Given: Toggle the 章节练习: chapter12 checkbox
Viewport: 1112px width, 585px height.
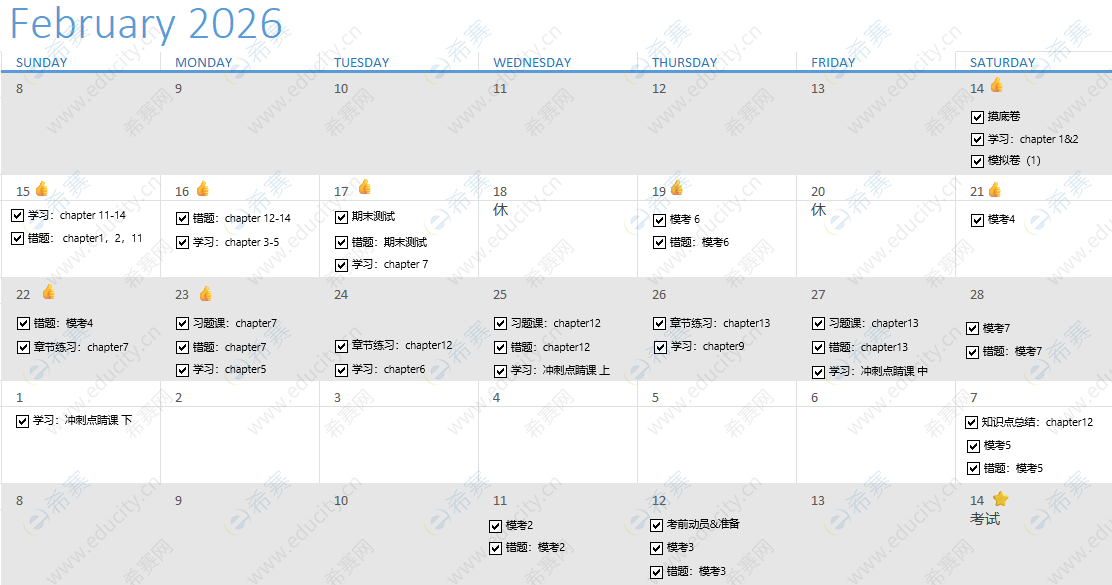Looking at the screenshot, I should pos(341,346).
